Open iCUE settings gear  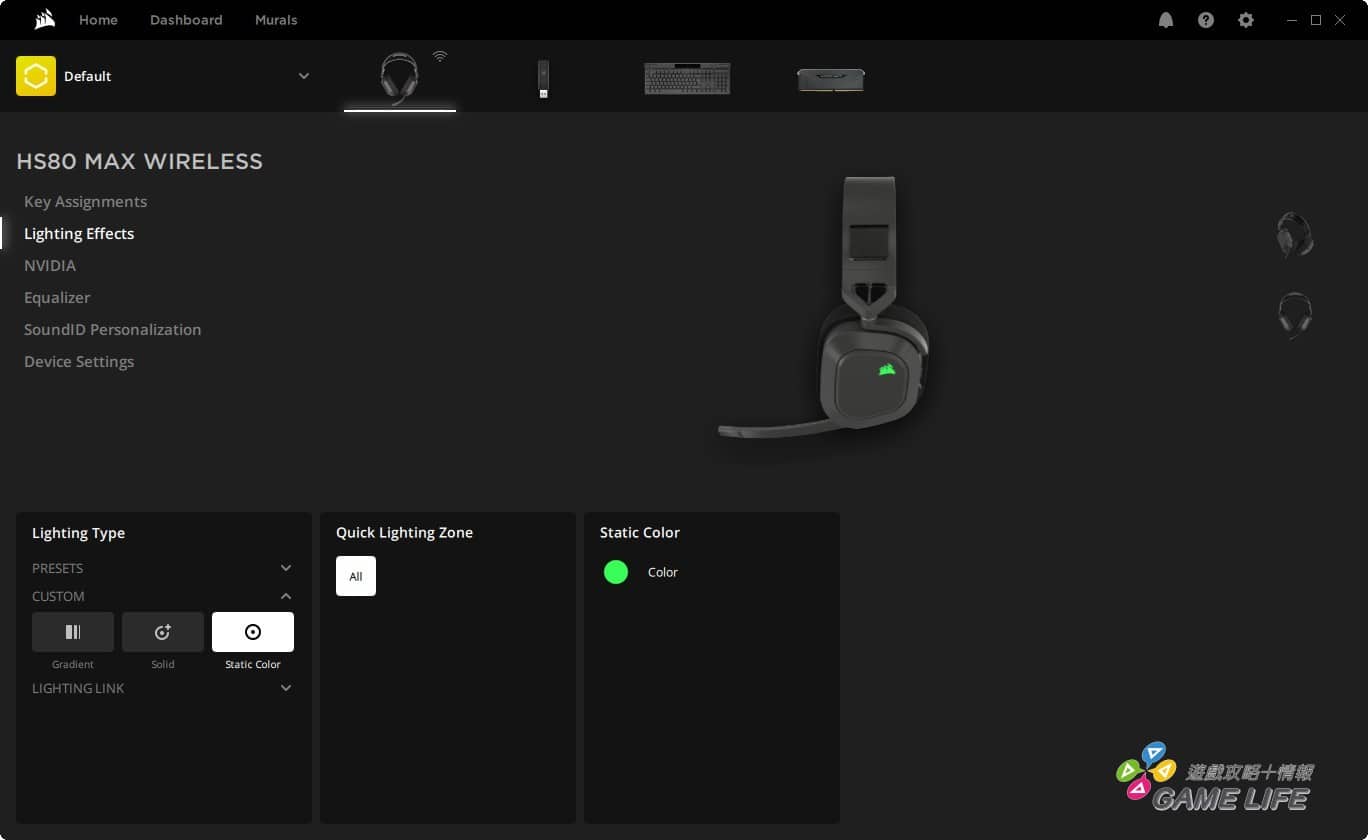coord(1246,20)
